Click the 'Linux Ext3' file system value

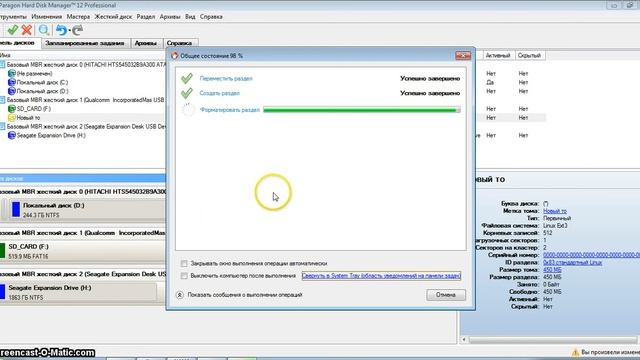pos(555,226)
